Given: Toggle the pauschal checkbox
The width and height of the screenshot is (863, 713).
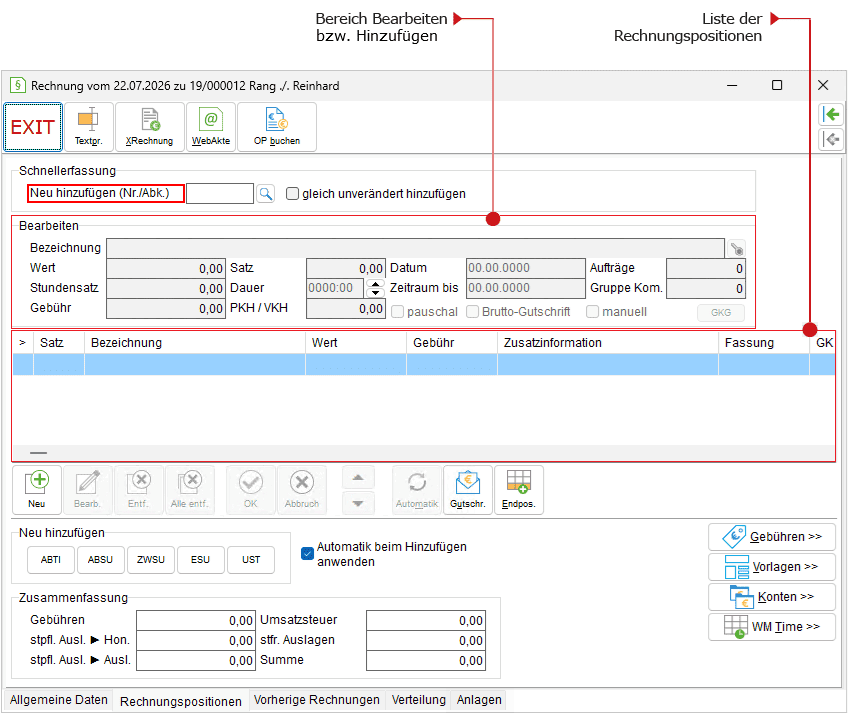Looking at the screenshot, I should (397, 312).
